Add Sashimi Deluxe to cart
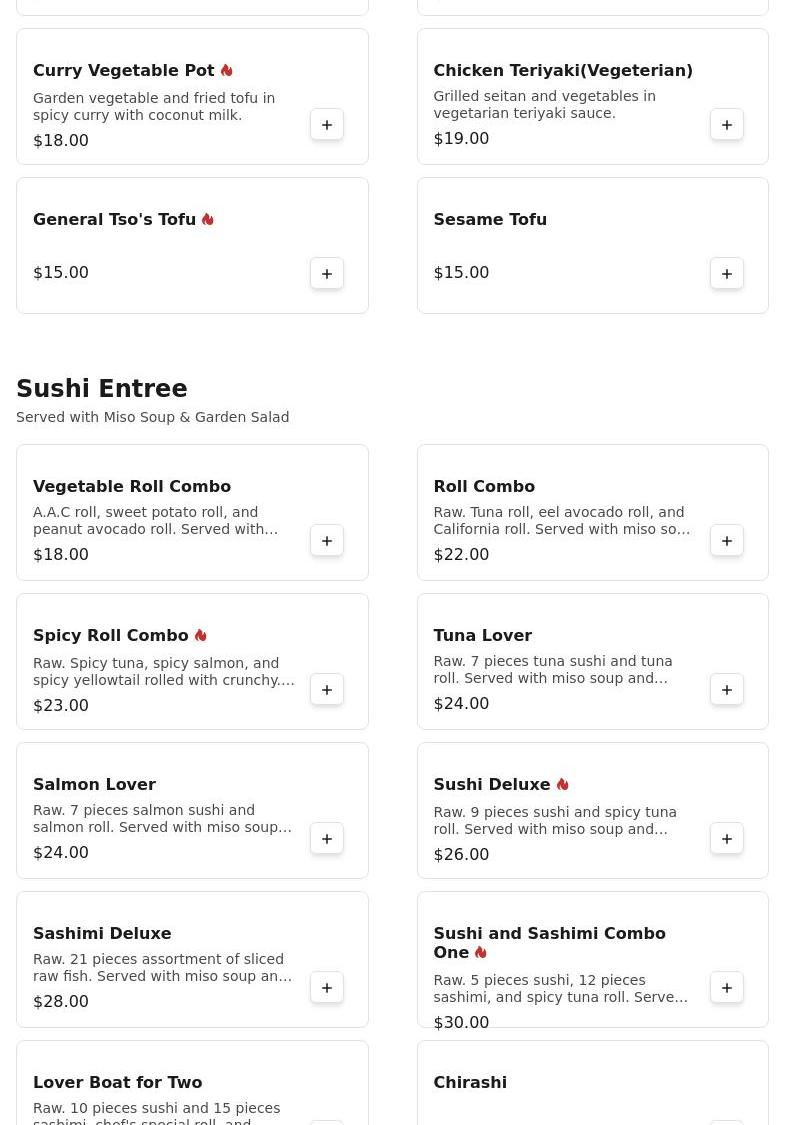The height and width of the screenshot is (1125, 785). tap(327, 988)
